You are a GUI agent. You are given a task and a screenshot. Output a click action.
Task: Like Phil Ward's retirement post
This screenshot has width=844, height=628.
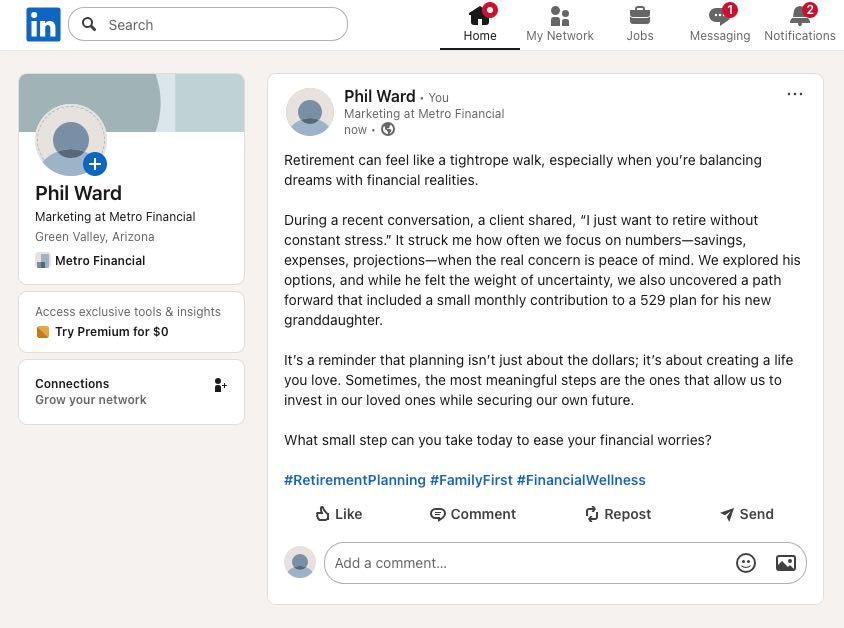tap(338, 514)
